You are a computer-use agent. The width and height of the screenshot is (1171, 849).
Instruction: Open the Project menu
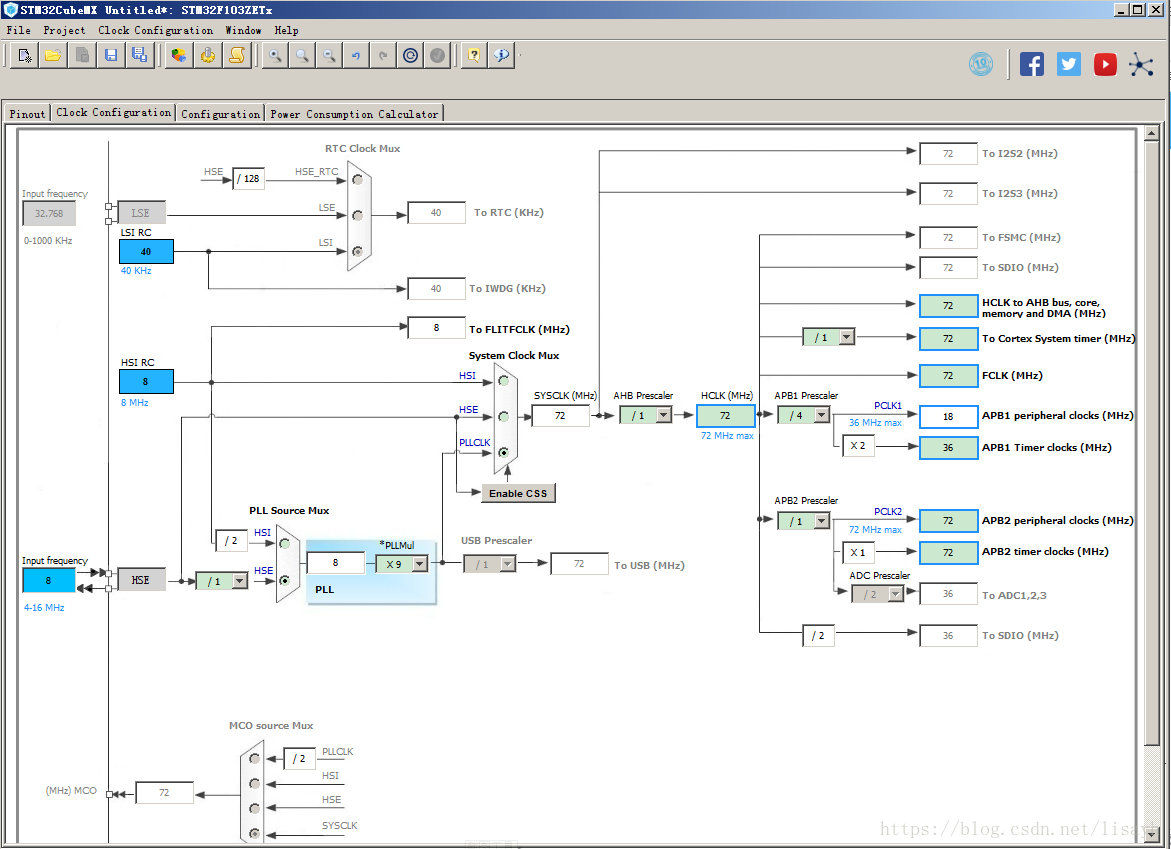click(64, 31)
